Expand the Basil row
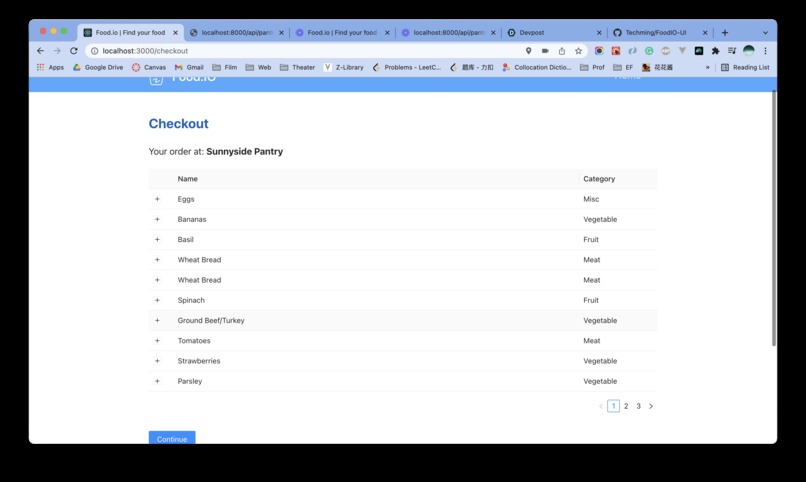The width and height of the screenshot is (806, 482). pyautogui.click(x=157, y=239)
